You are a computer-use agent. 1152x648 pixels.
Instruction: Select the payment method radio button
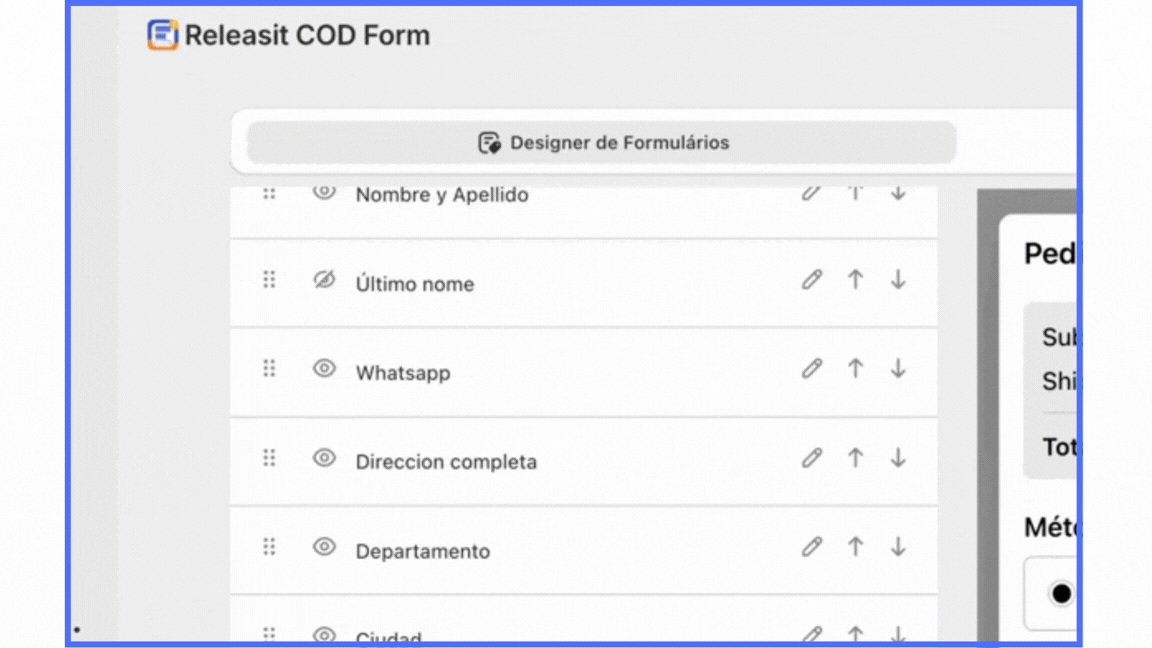(1061, 594)
